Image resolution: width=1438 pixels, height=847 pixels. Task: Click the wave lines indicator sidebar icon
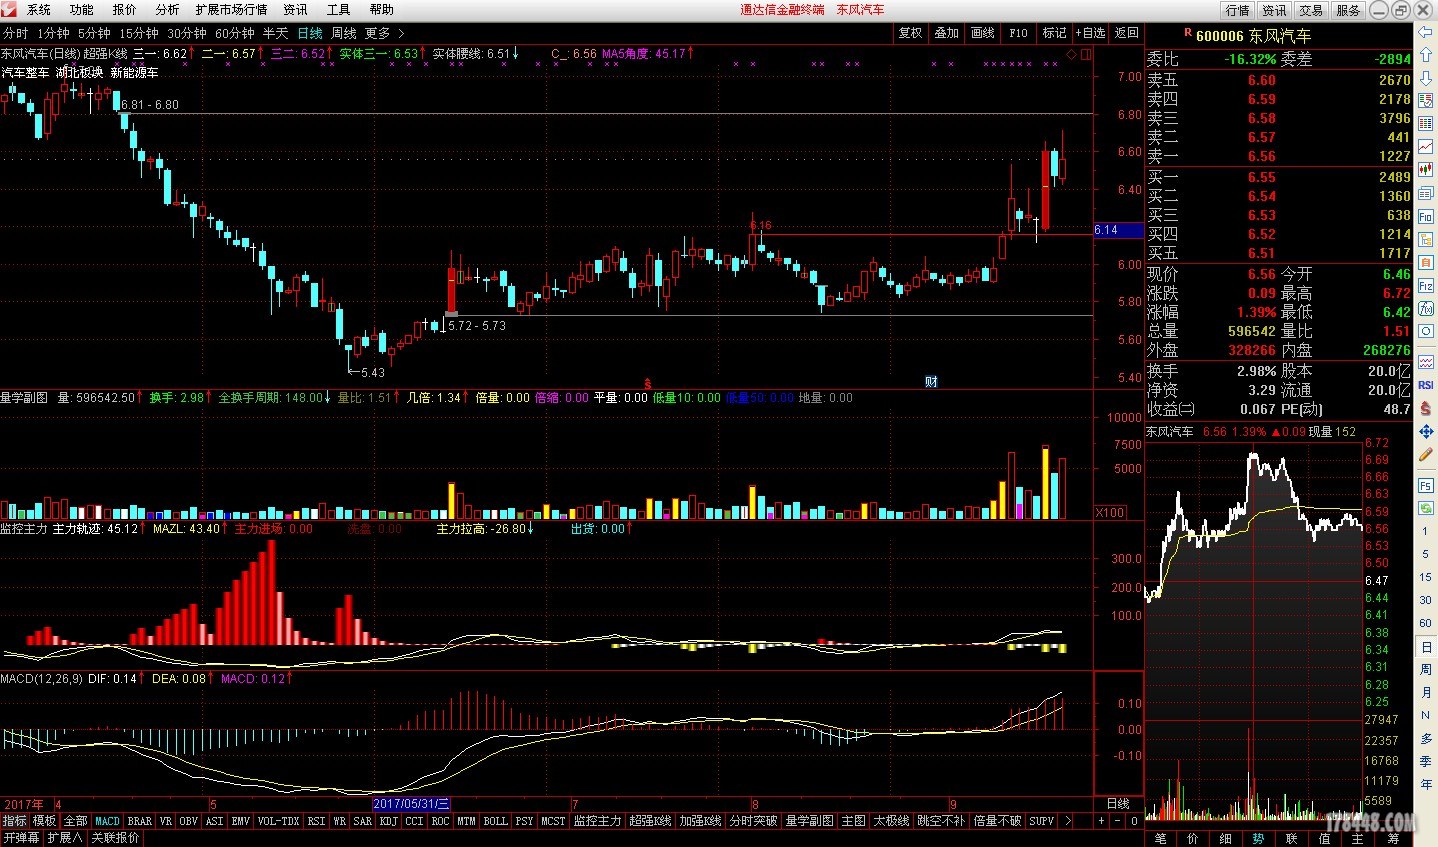(1426, 361)
